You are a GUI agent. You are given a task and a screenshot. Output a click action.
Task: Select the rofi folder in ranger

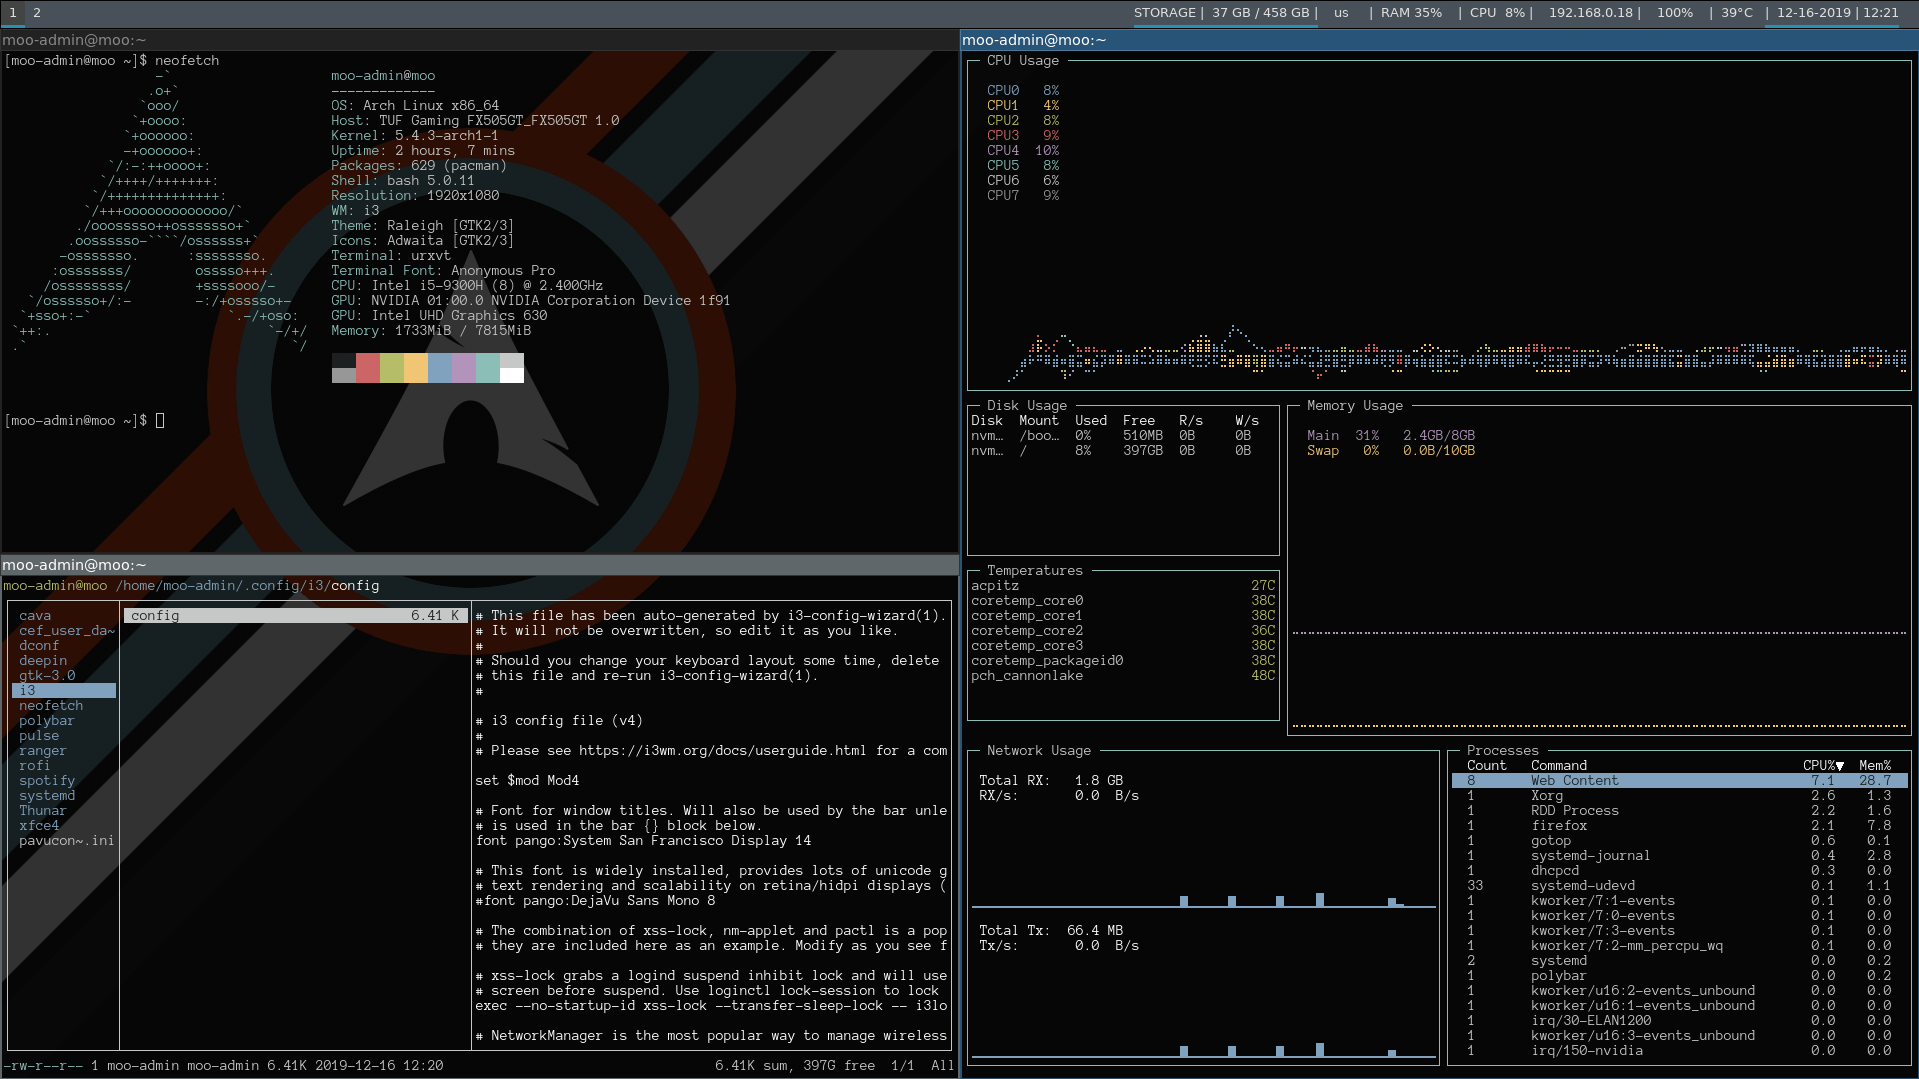[x=64, y=766]
